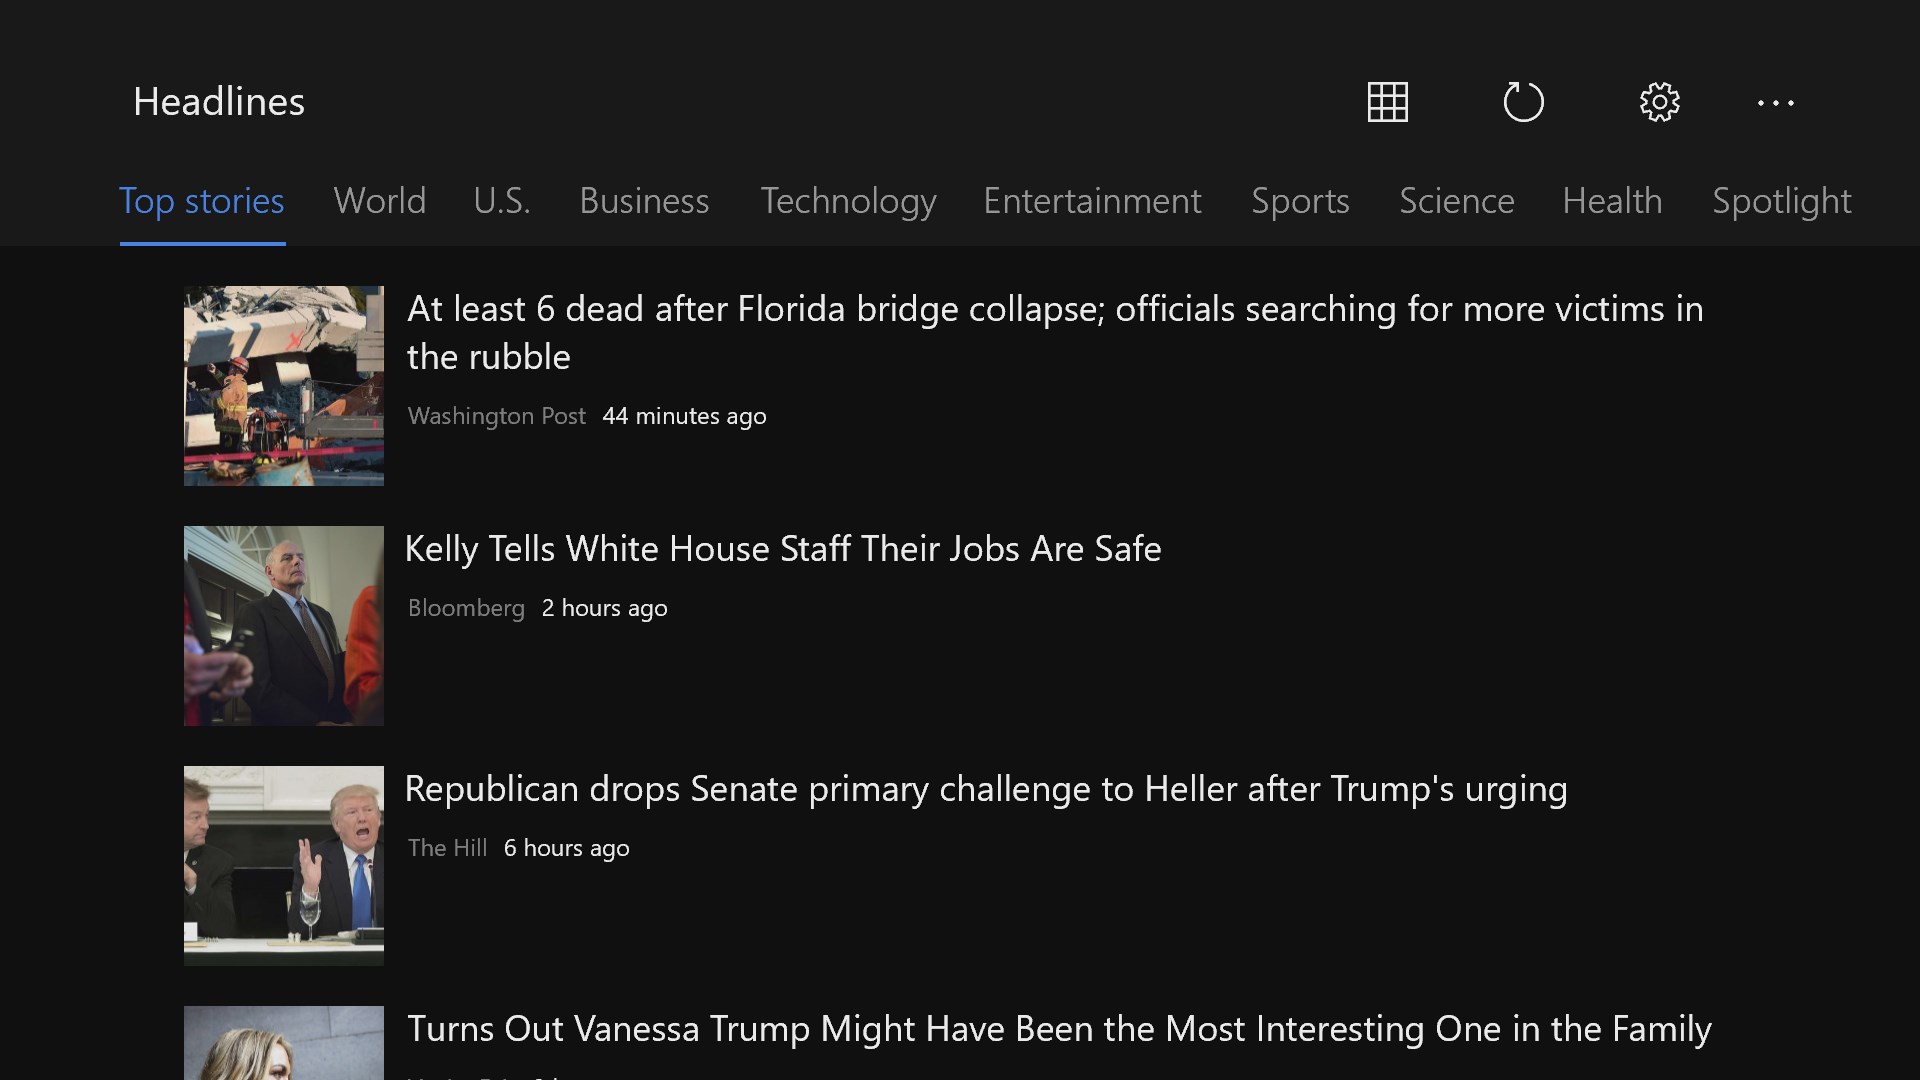The image size is (1920, 1080).
Task: Switch to the Entertainment tab
Action: click(x=1092, y=201)
